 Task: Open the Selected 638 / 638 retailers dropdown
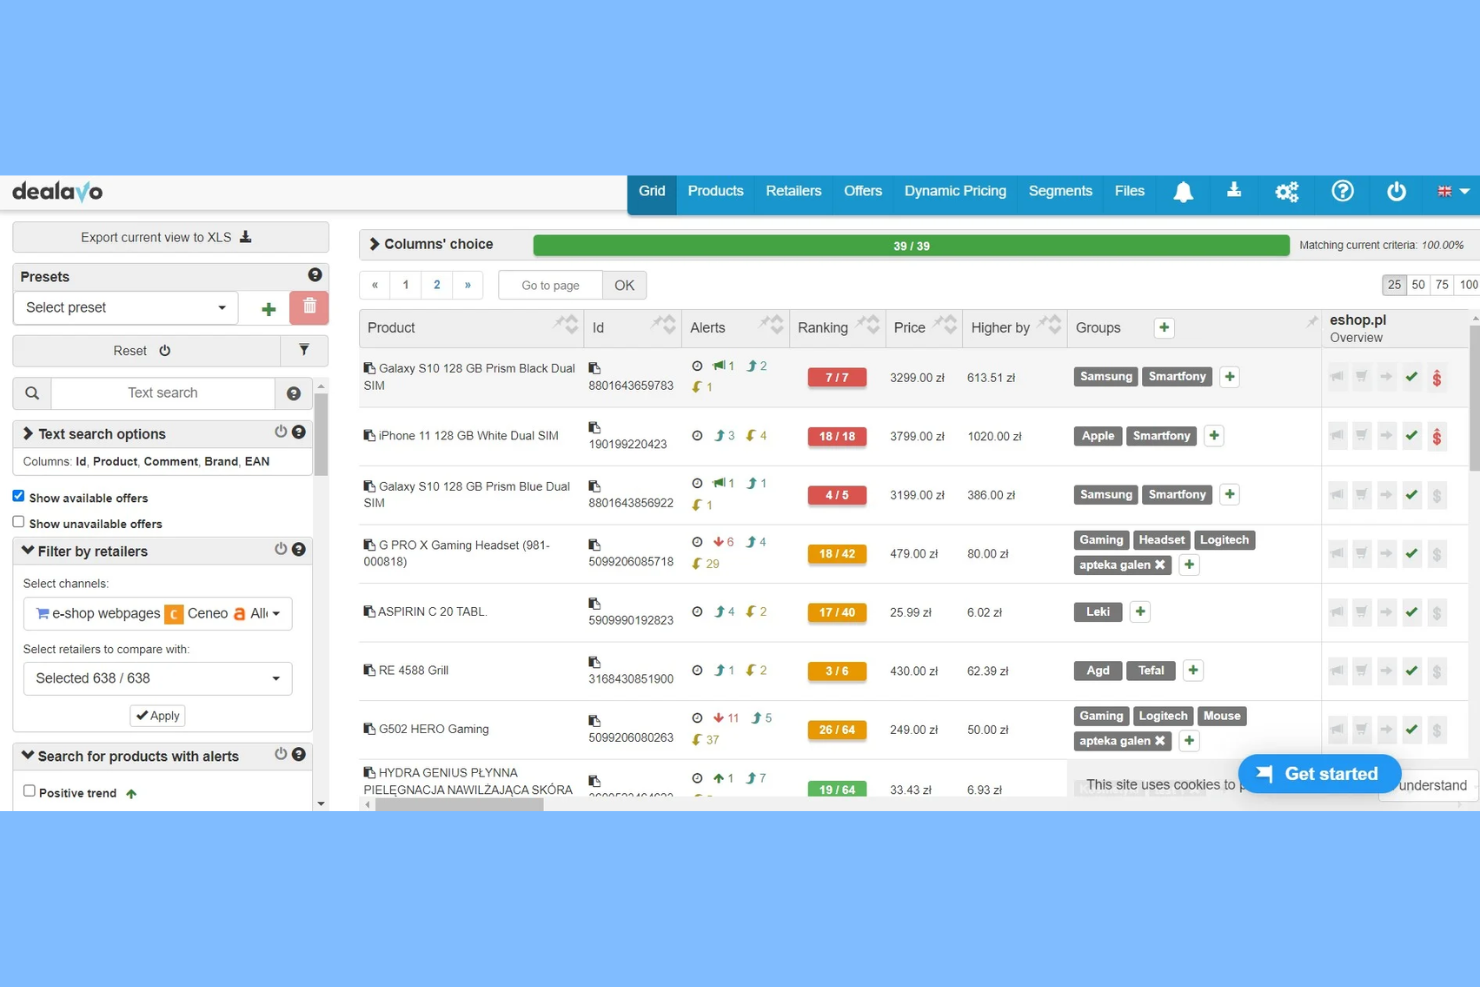point(157,678)
